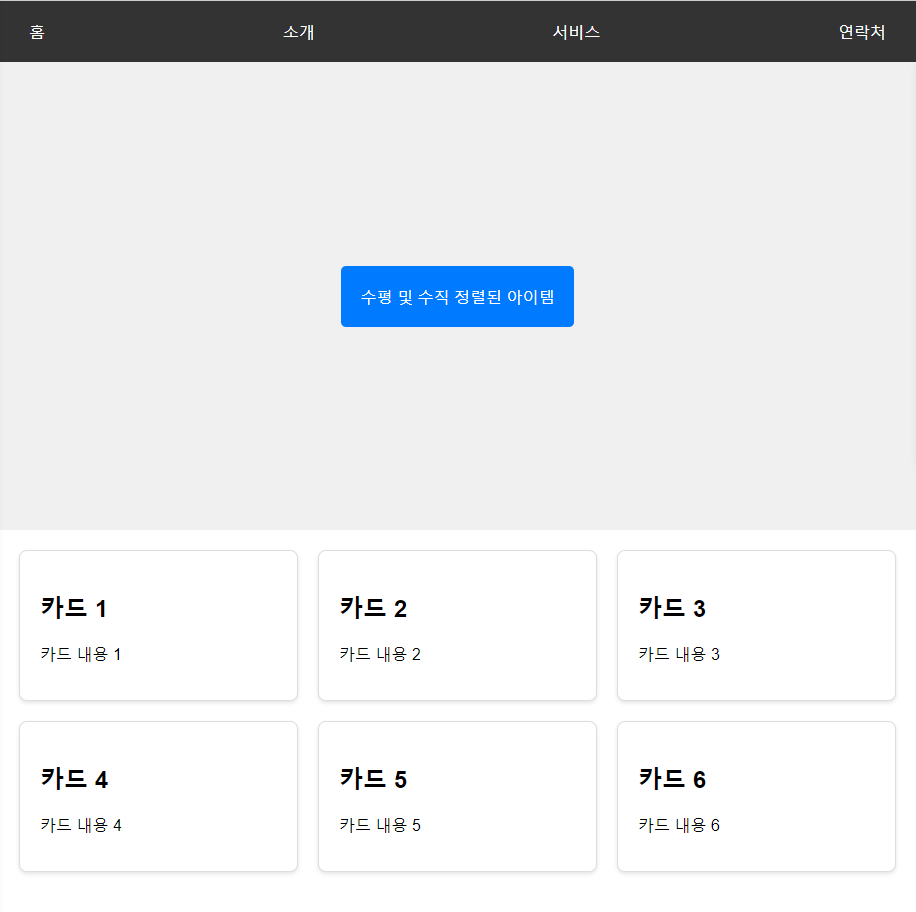Click the blue 수평 및 수직 정렬된 아이템 box
The width and height of the screenshot is (916, 912).
(x=457, y=297)
